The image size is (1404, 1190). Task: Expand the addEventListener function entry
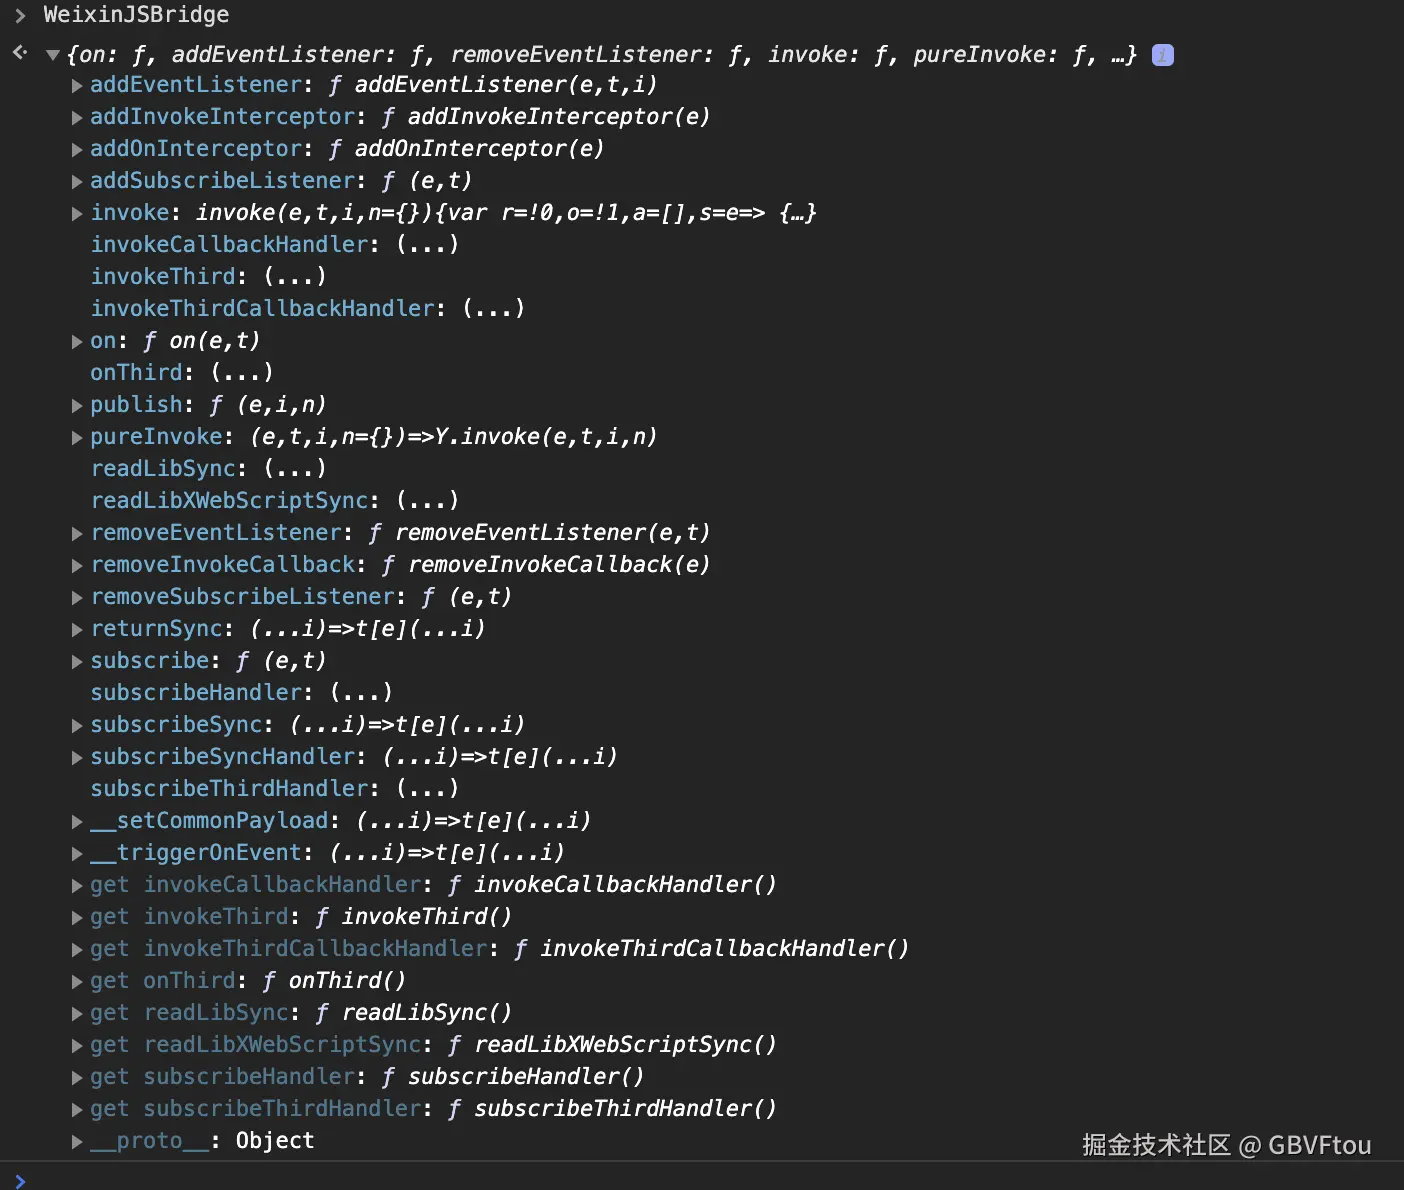(x=77, y=86)
